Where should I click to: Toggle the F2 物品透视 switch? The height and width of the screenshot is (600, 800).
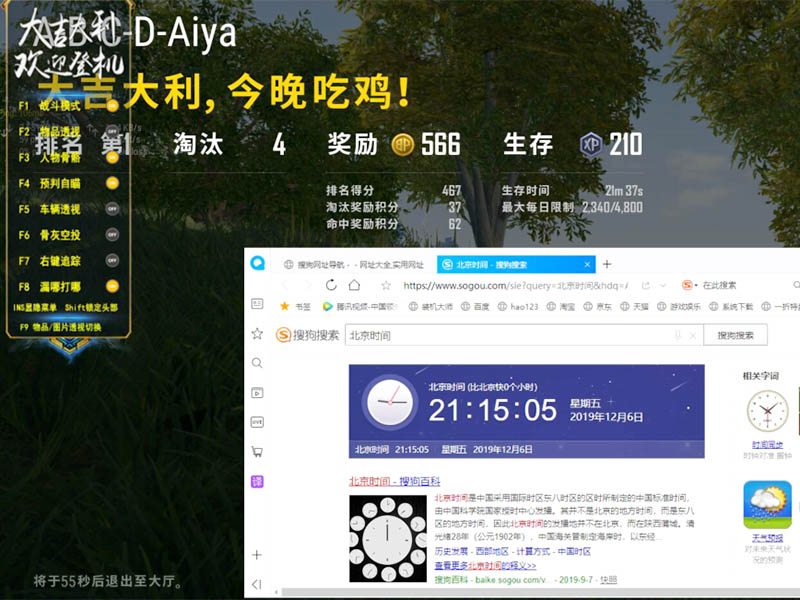click(x=112, y=131)
